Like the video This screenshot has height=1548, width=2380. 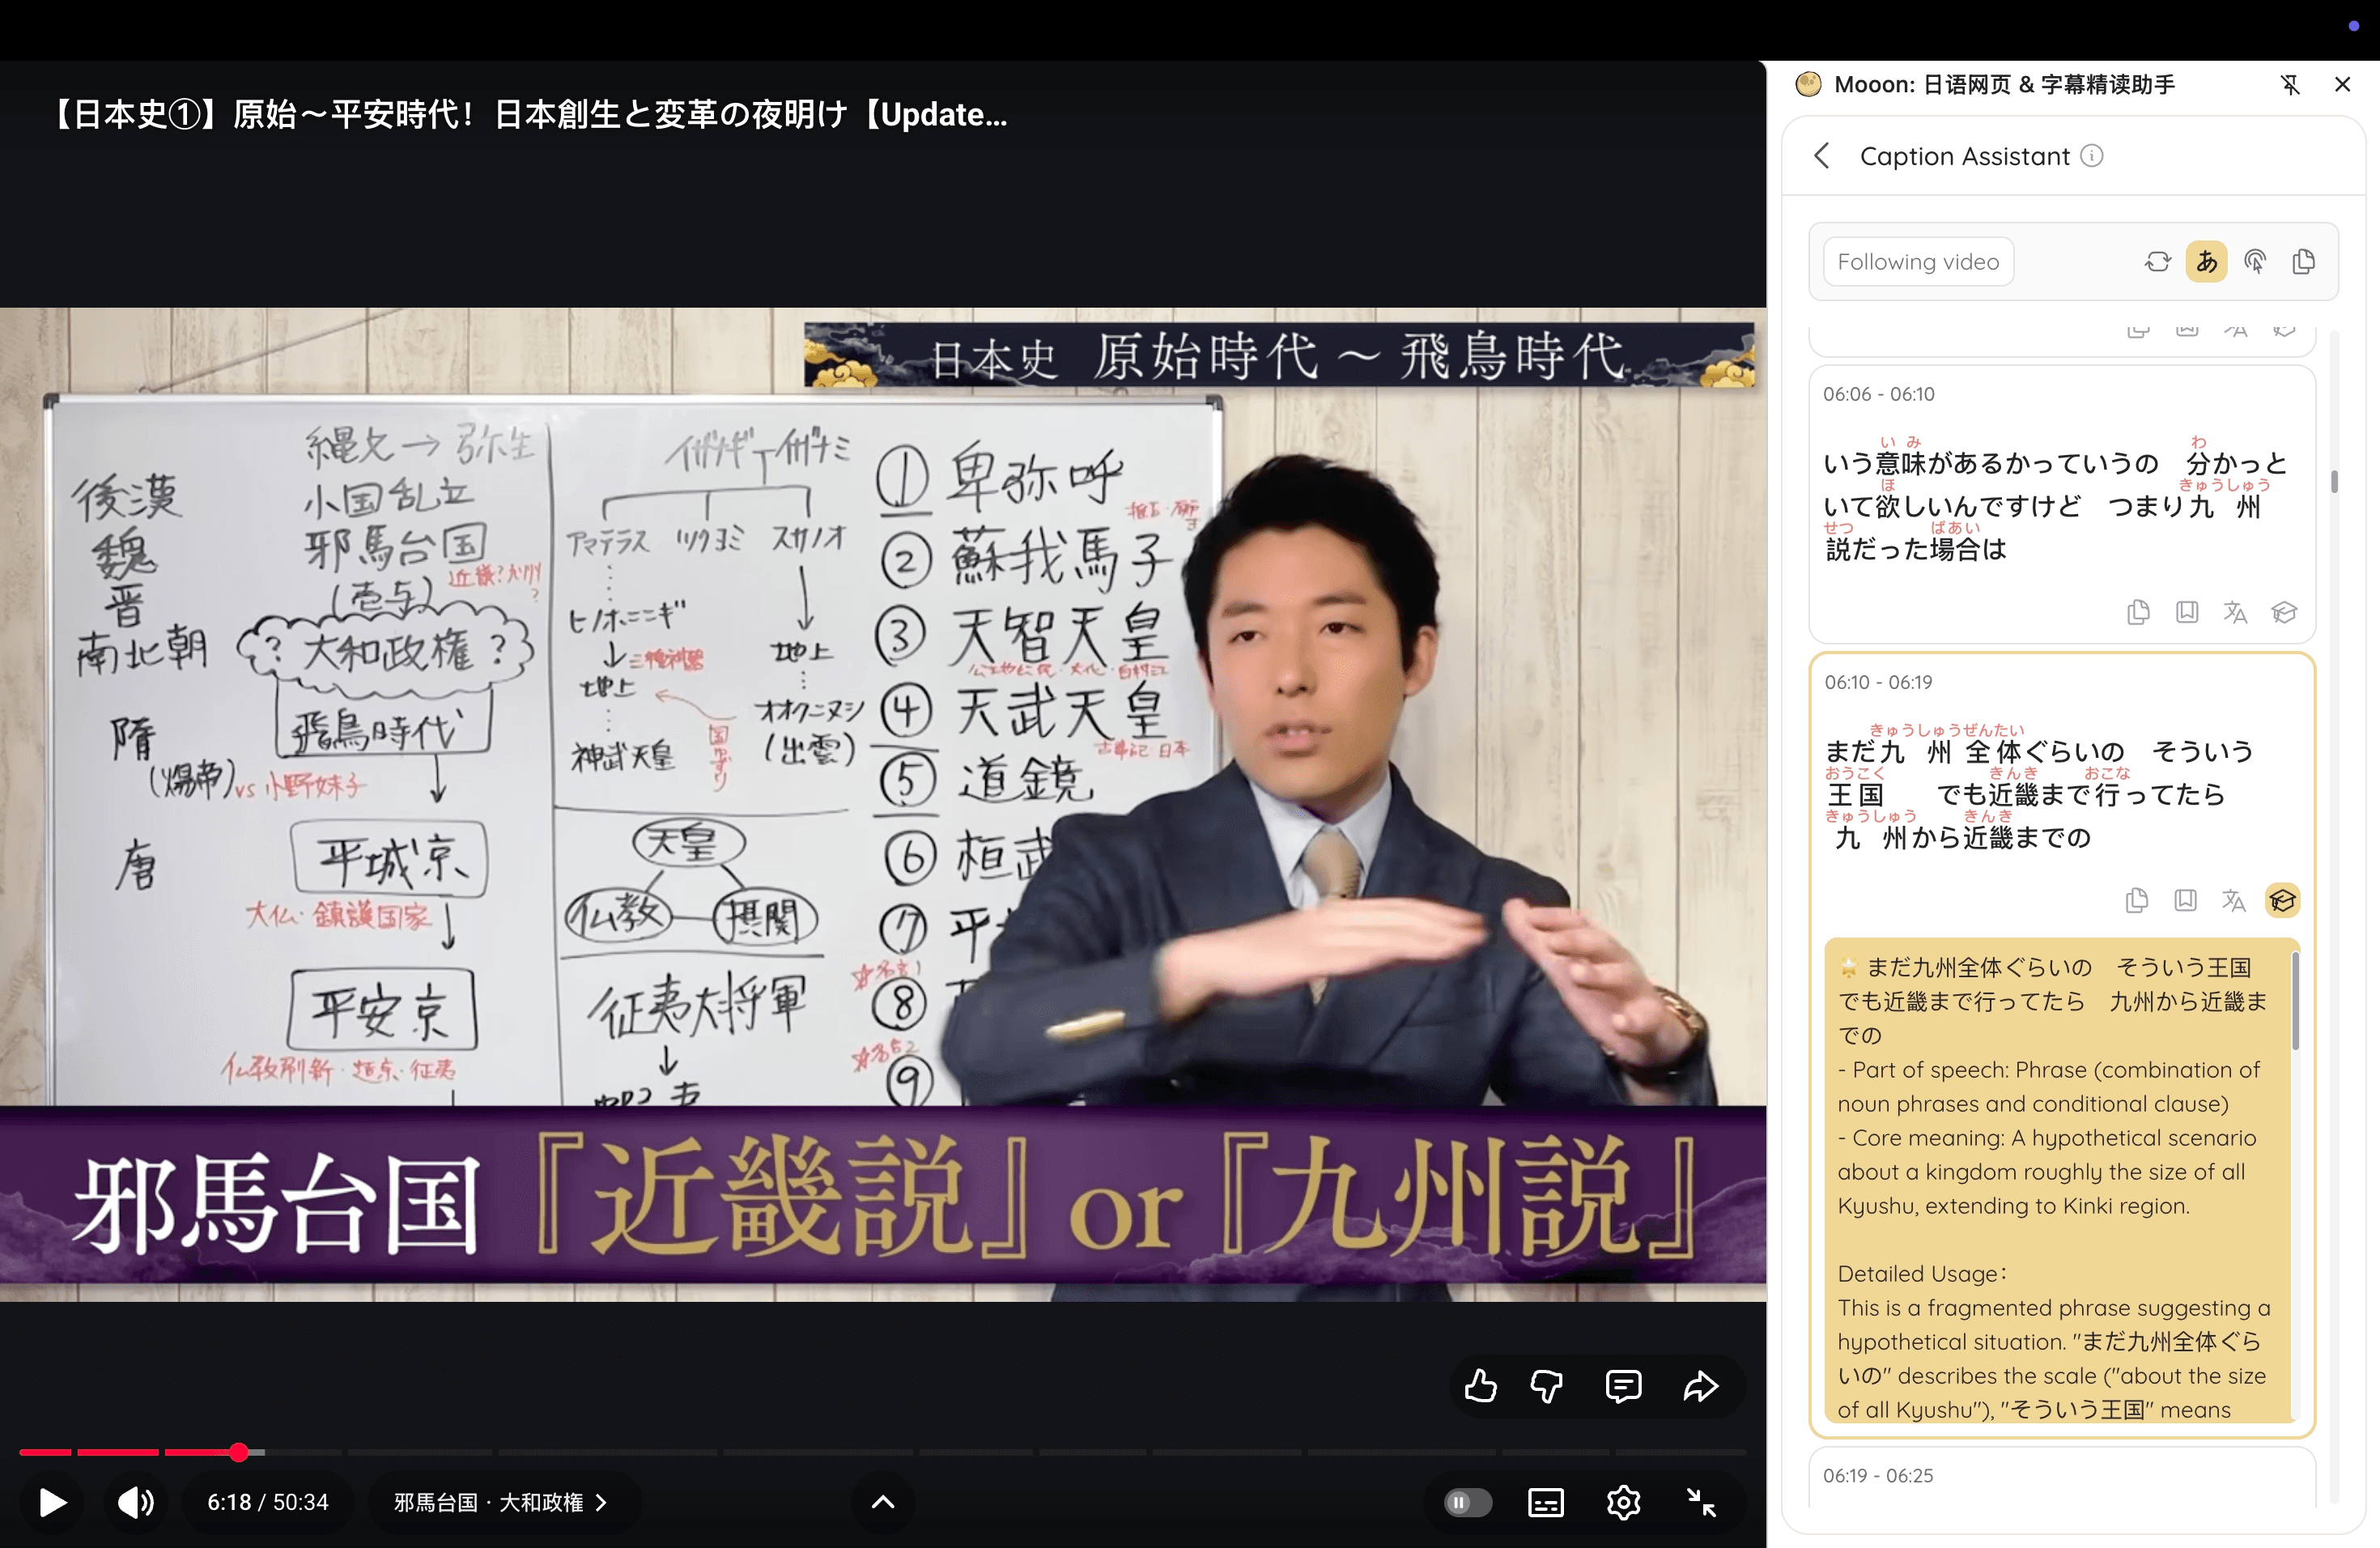click(1481, 1386)
